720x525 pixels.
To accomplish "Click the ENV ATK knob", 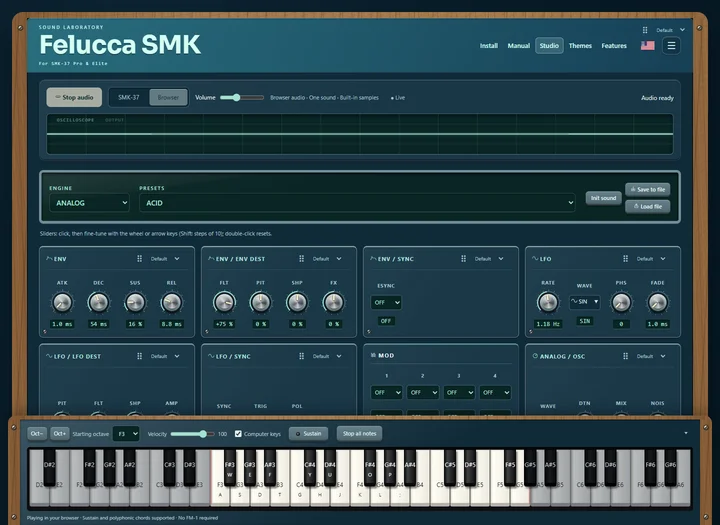I will coord(62,302).
